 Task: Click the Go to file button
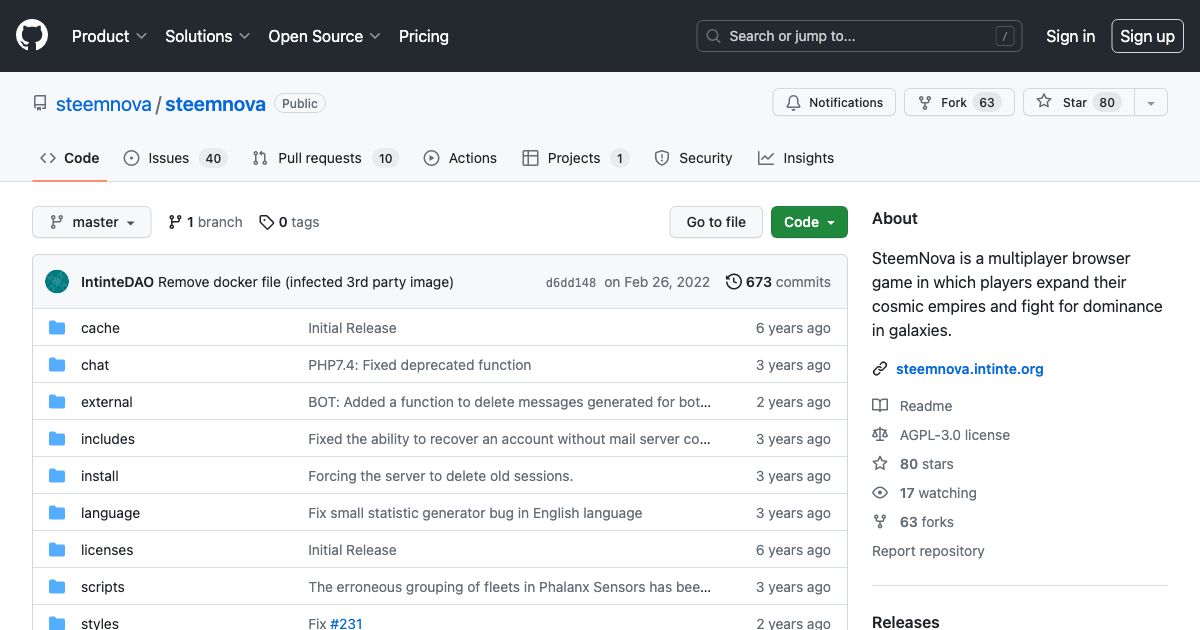pyautogui.click(x=715, y=222)
